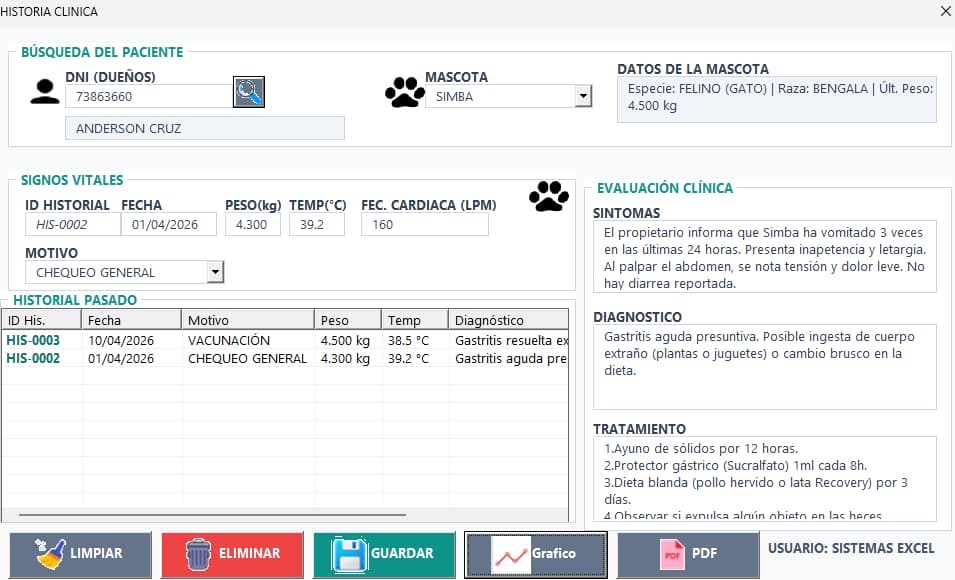Click the ELIMINAR button label
The height and width of the screenshot is (580, 955).
pos(250,553)
